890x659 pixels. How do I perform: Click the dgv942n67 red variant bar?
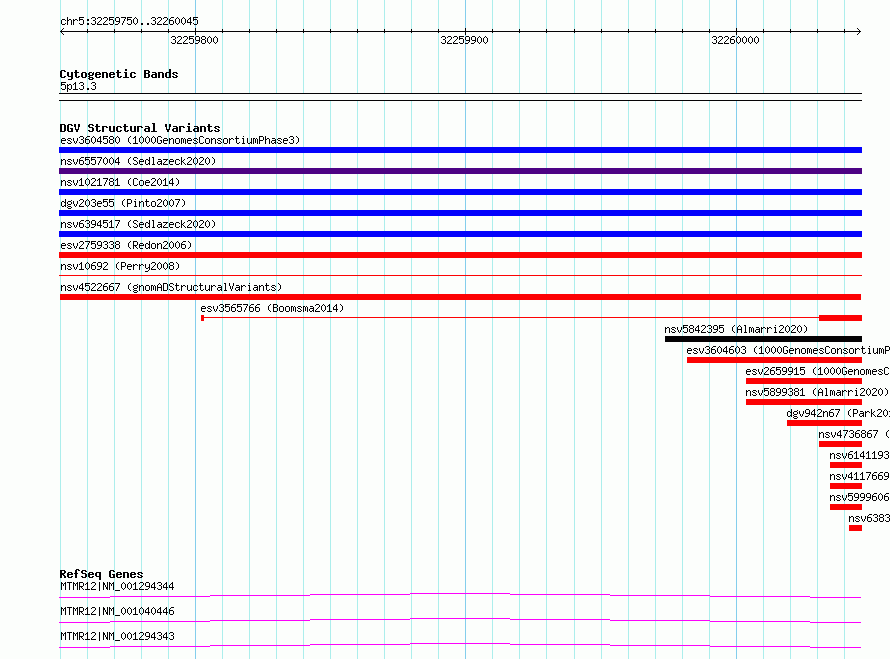[824, 423]
